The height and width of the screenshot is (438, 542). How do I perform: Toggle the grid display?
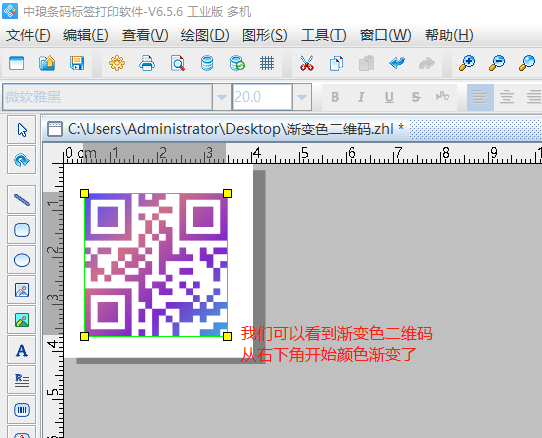(x=267, y=63)
